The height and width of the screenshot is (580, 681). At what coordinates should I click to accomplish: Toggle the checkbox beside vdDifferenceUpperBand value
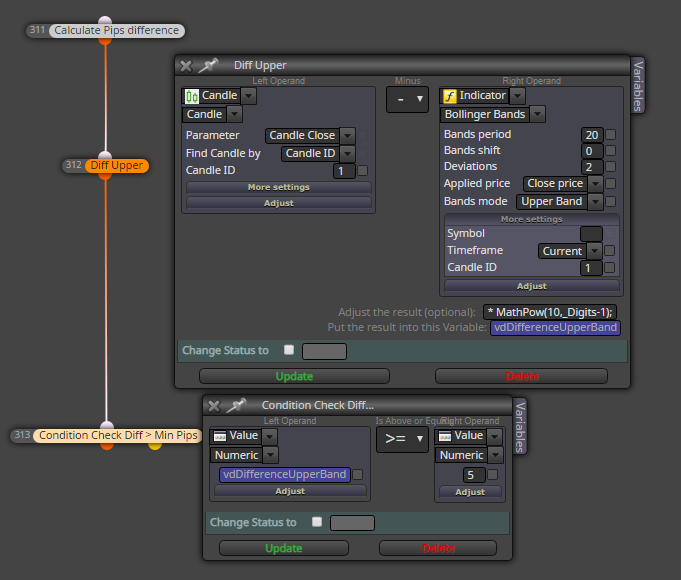click(358, 474)
